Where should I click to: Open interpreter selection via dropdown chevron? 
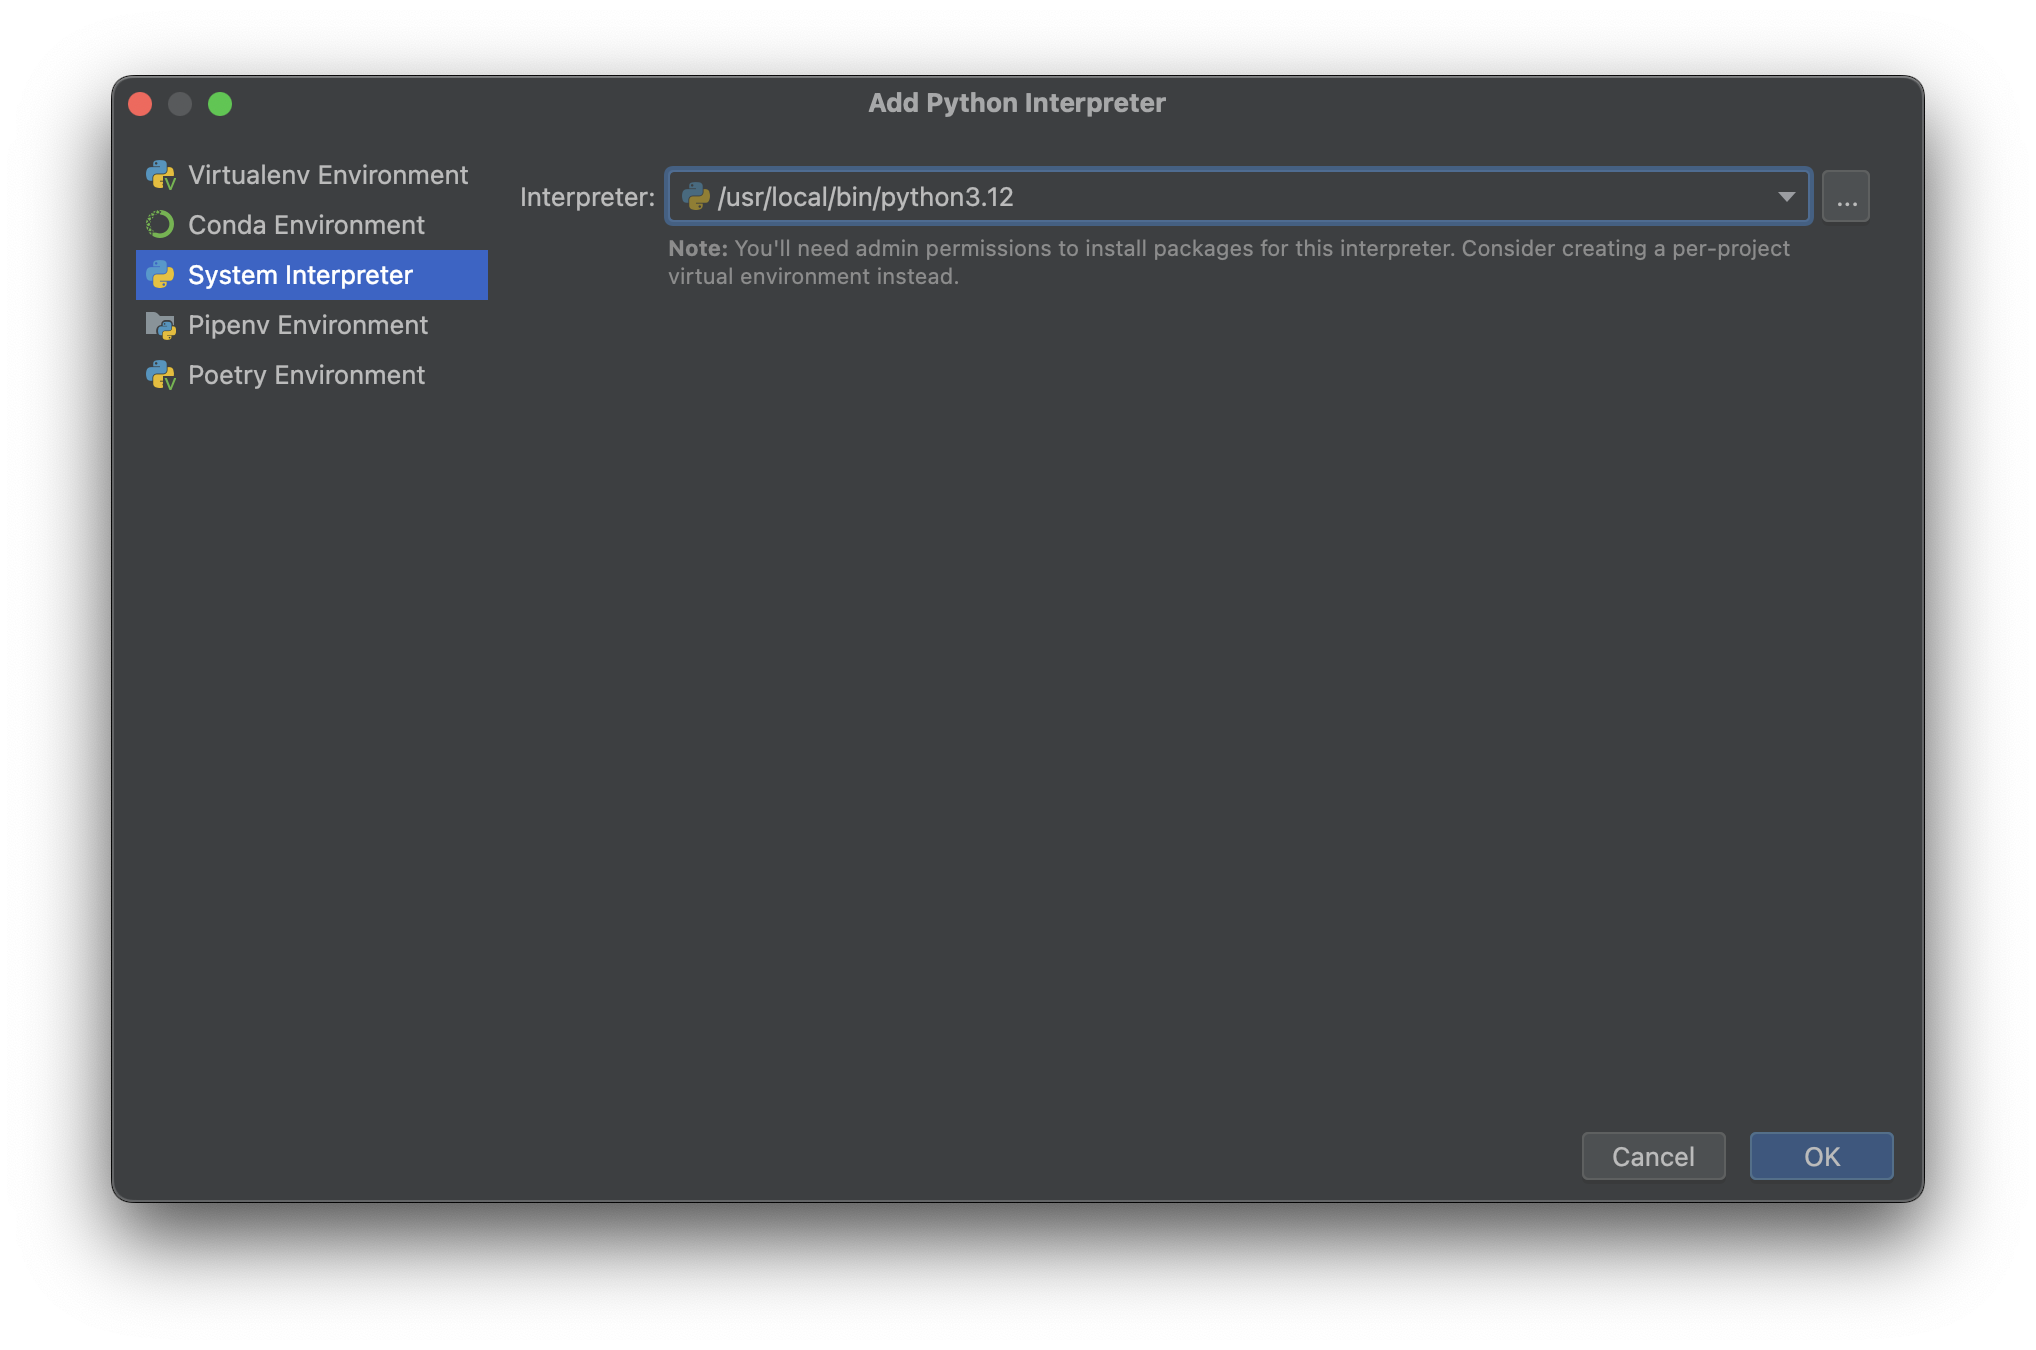1788,197
